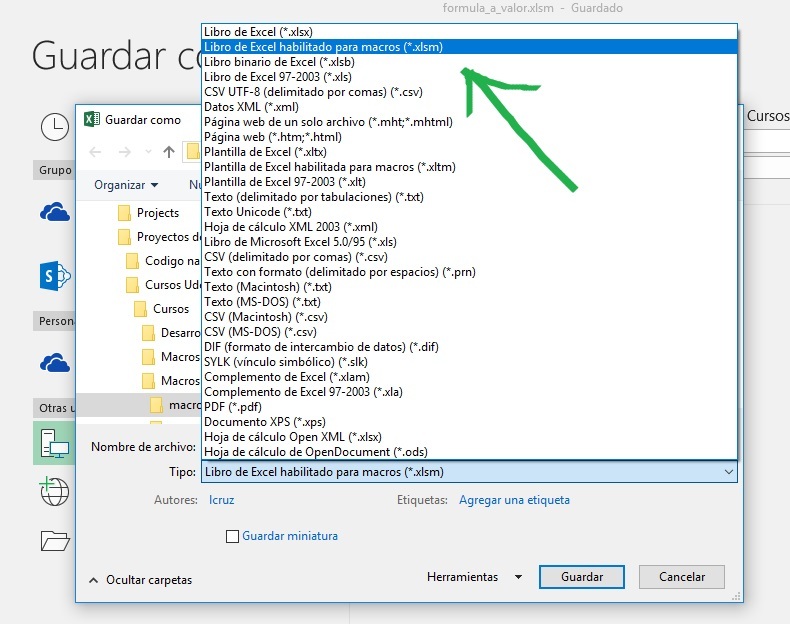Click the Browse open folder icon
Image resolution: width=790 pixels, height=624 pixels.
[55, 541]
